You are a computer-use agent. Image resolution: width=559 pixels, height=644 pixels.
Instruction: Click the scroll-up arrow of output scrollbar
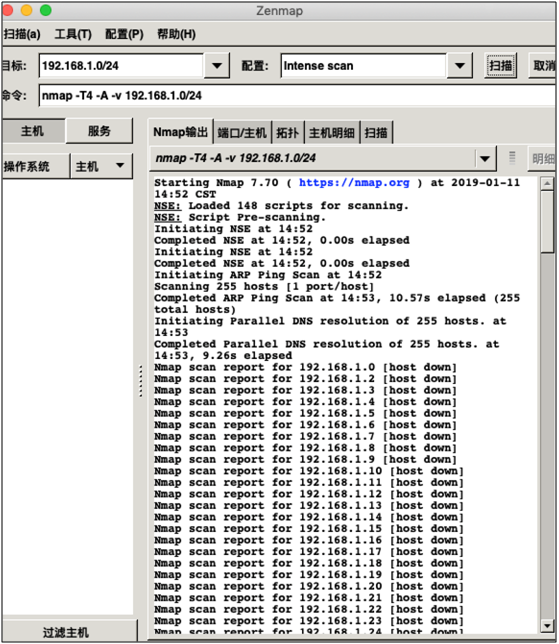tap(547, 184)
